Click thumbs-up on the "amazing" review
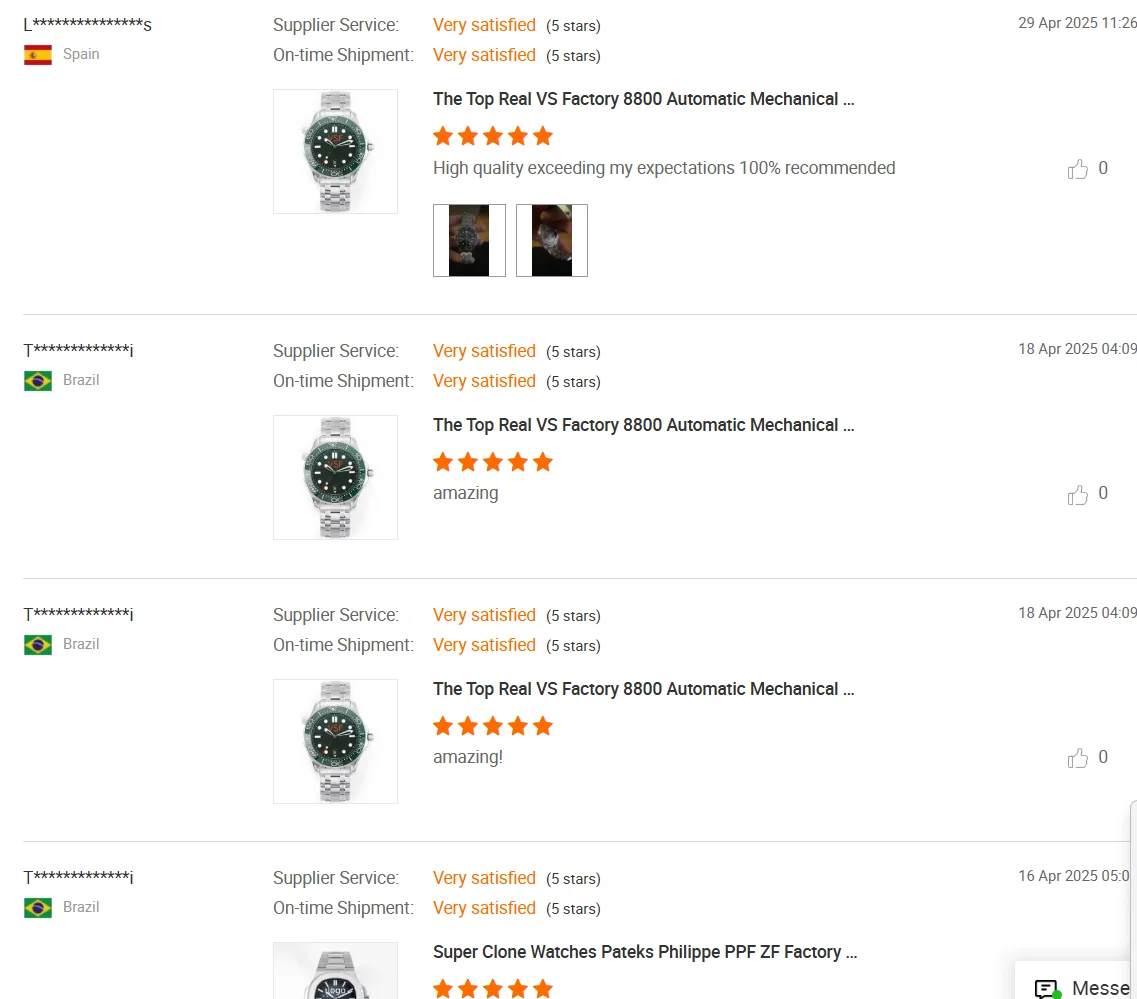The height and width of the screenshot is (999, 1137). click(1077, 494)
